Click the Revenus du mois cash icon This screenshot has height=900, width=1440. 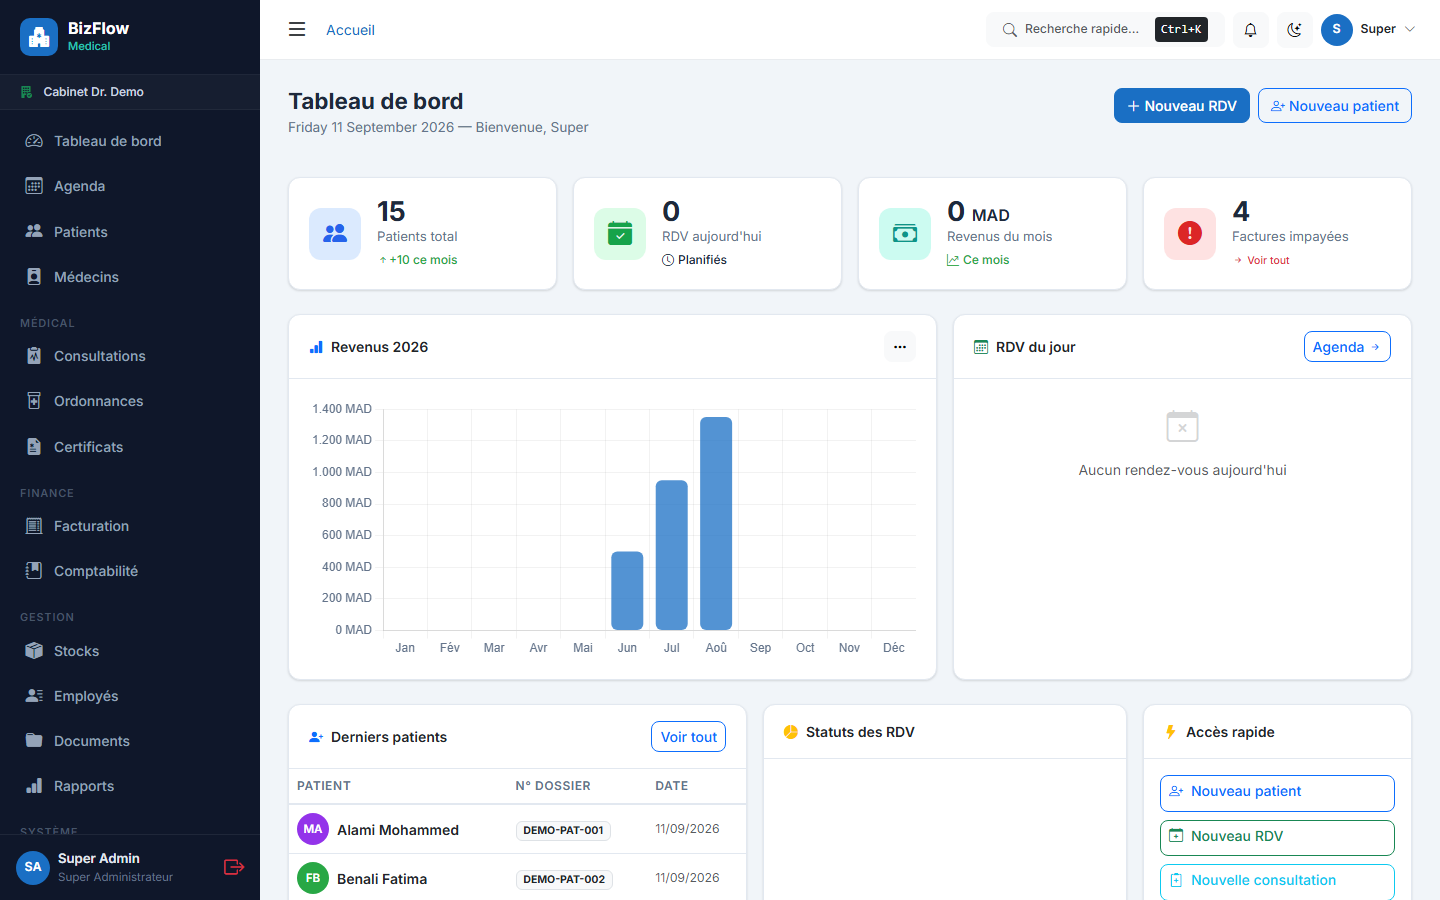905,234
